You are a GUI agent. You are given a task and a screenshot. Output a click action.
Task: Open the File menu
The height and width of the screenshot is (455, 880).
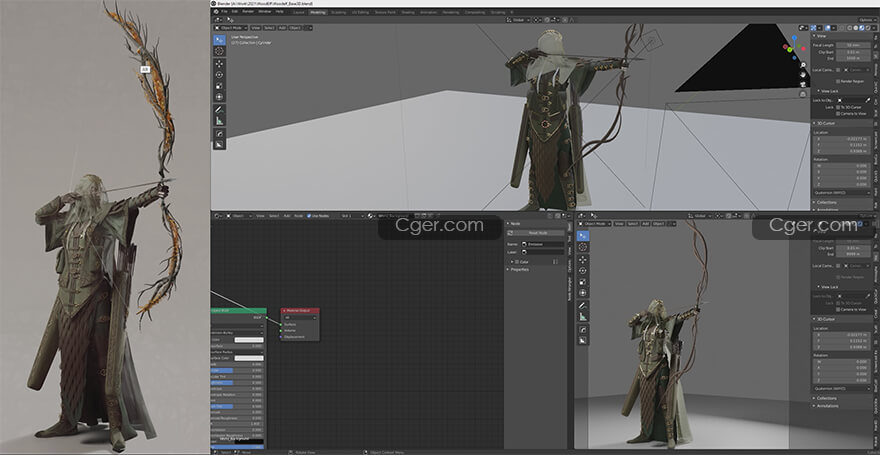tap(224, 11)
